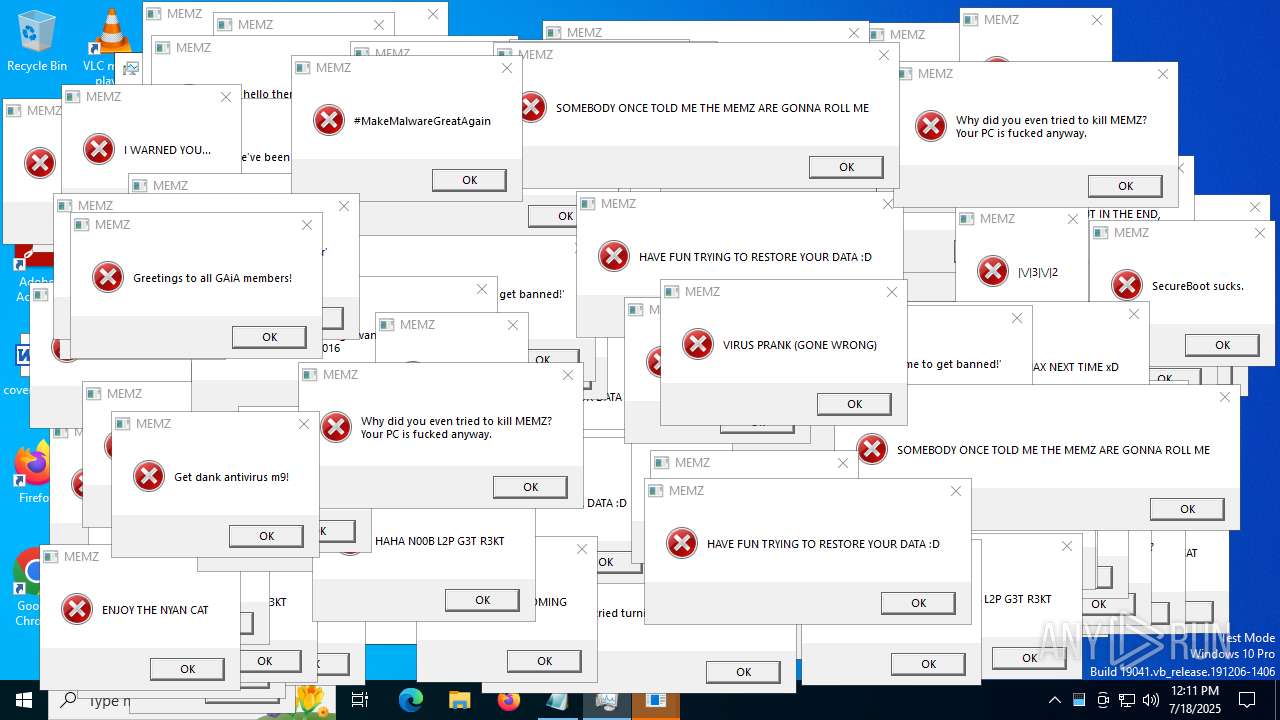
Task: Close the Greetings to all GAiA dialog
Action: coord(307,225)
